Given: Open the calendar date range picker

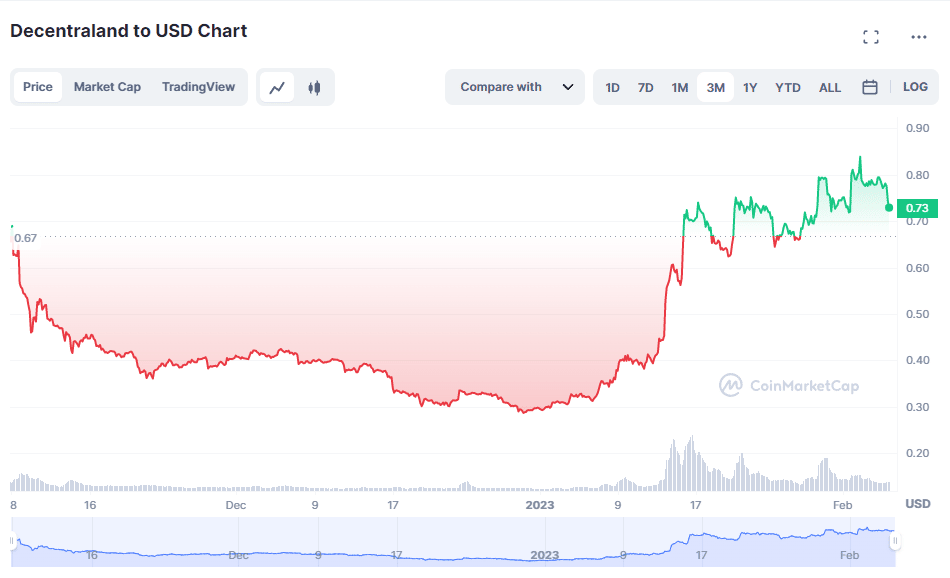Looking at the screenshot, I should pyautogui.click(x=869, y=87).
